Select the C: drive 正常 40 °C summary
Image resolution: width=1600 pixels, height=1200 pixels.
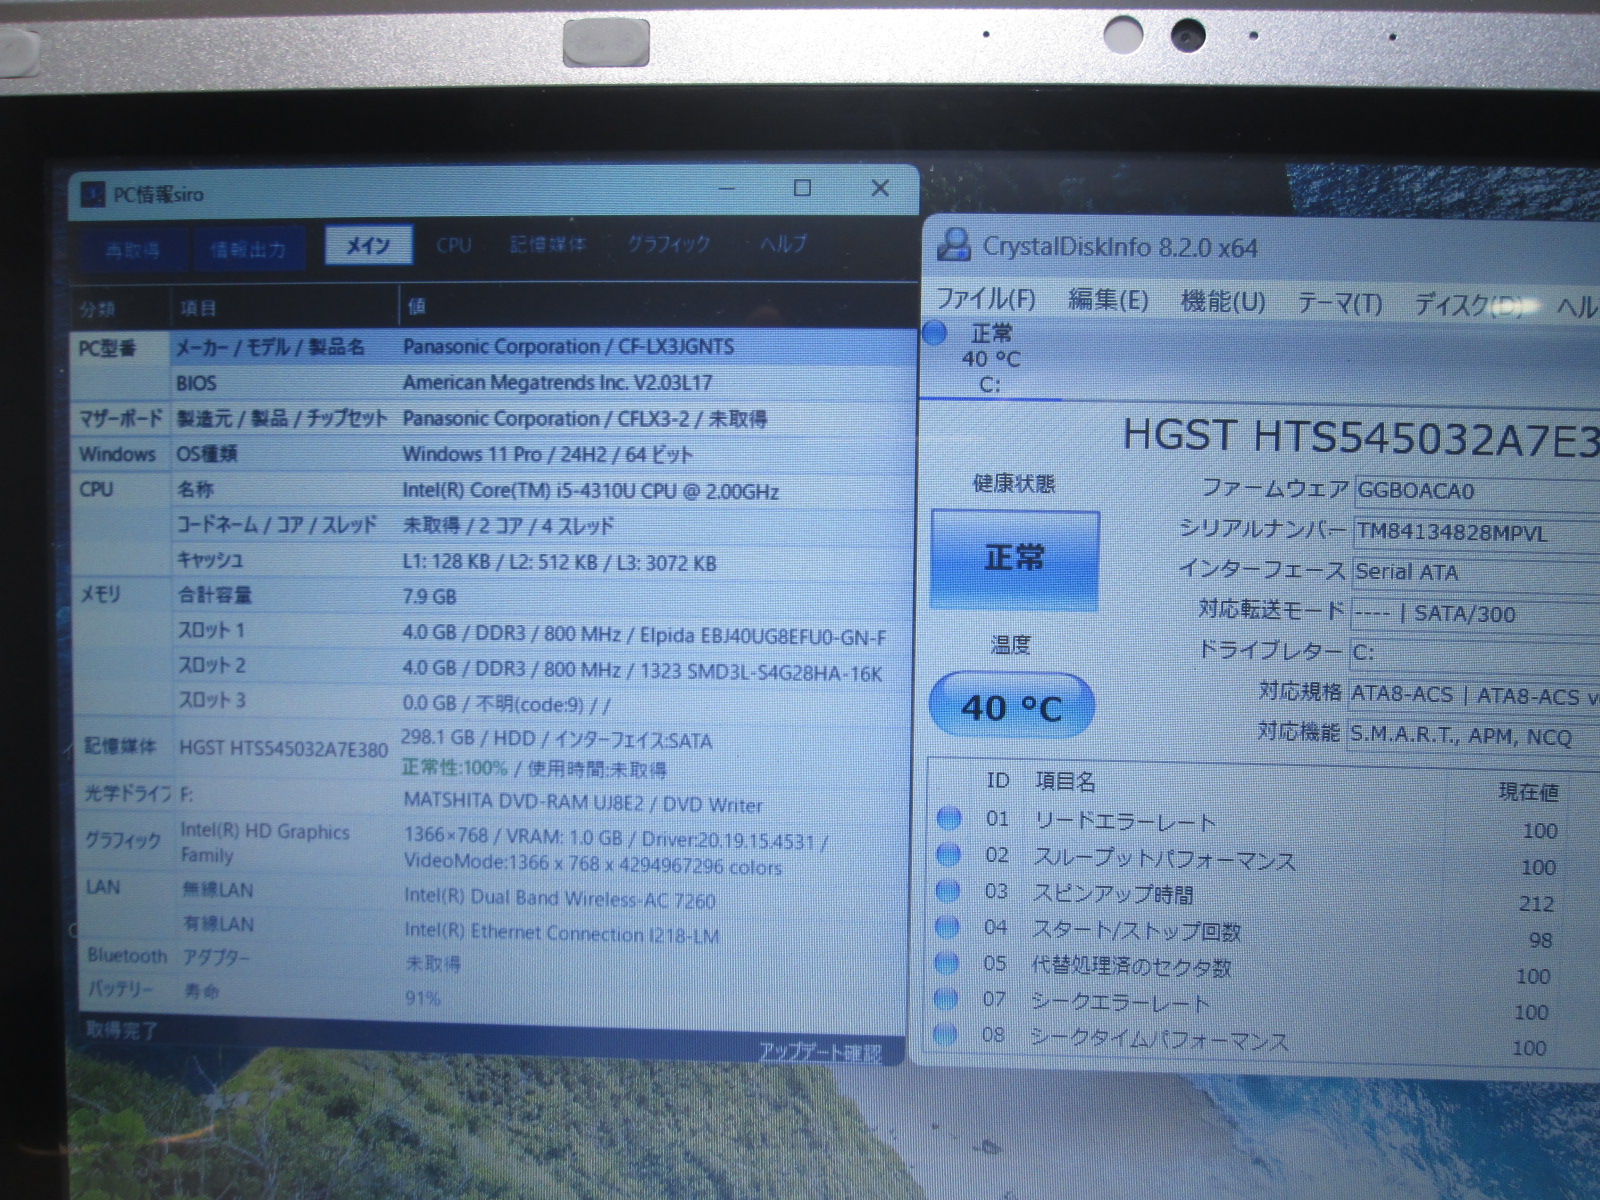tap(990, 358)
